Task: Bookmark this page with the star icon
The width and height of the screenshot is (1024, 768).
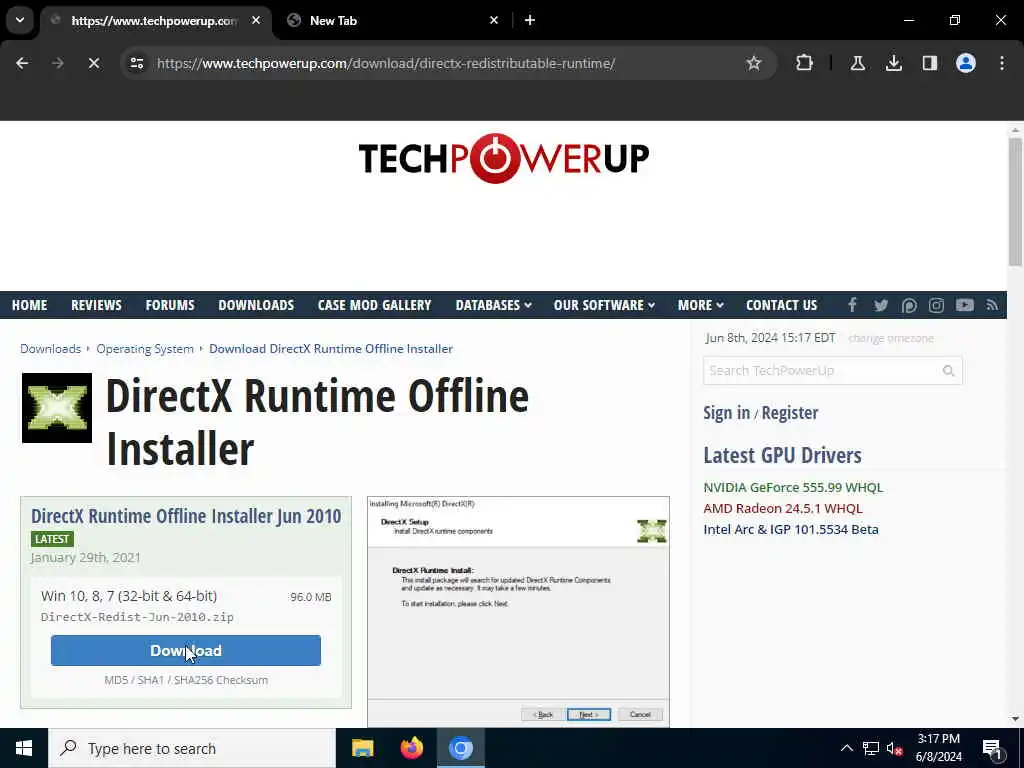Action: tap(754, 63)
